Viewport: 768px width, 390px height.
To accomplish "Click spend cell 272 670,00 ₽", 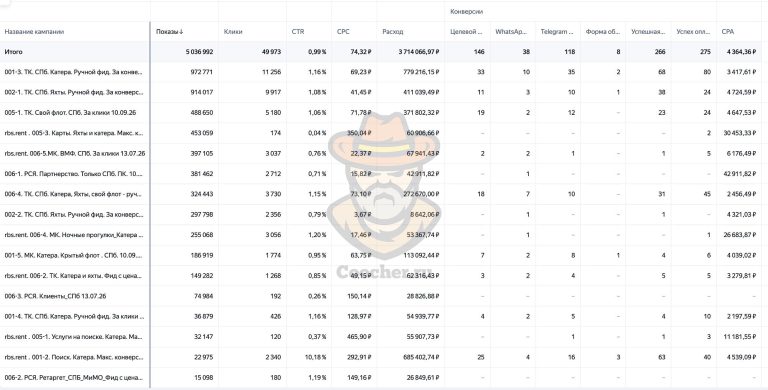I will coord(421,195).
